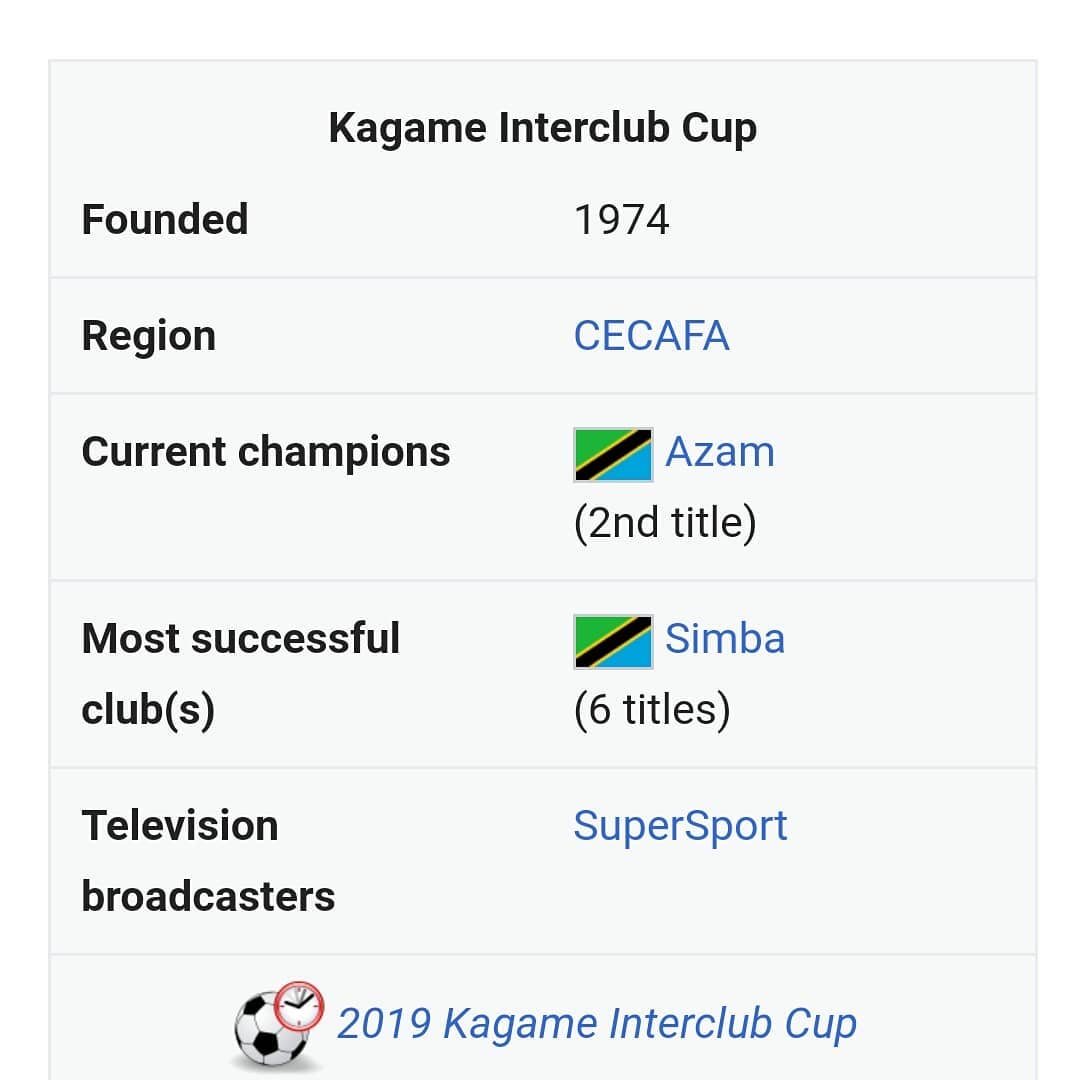This screenshot has width=1080, height=1080.
Task: Open the CECAFA region link
Action: click(x=651, y=336)
